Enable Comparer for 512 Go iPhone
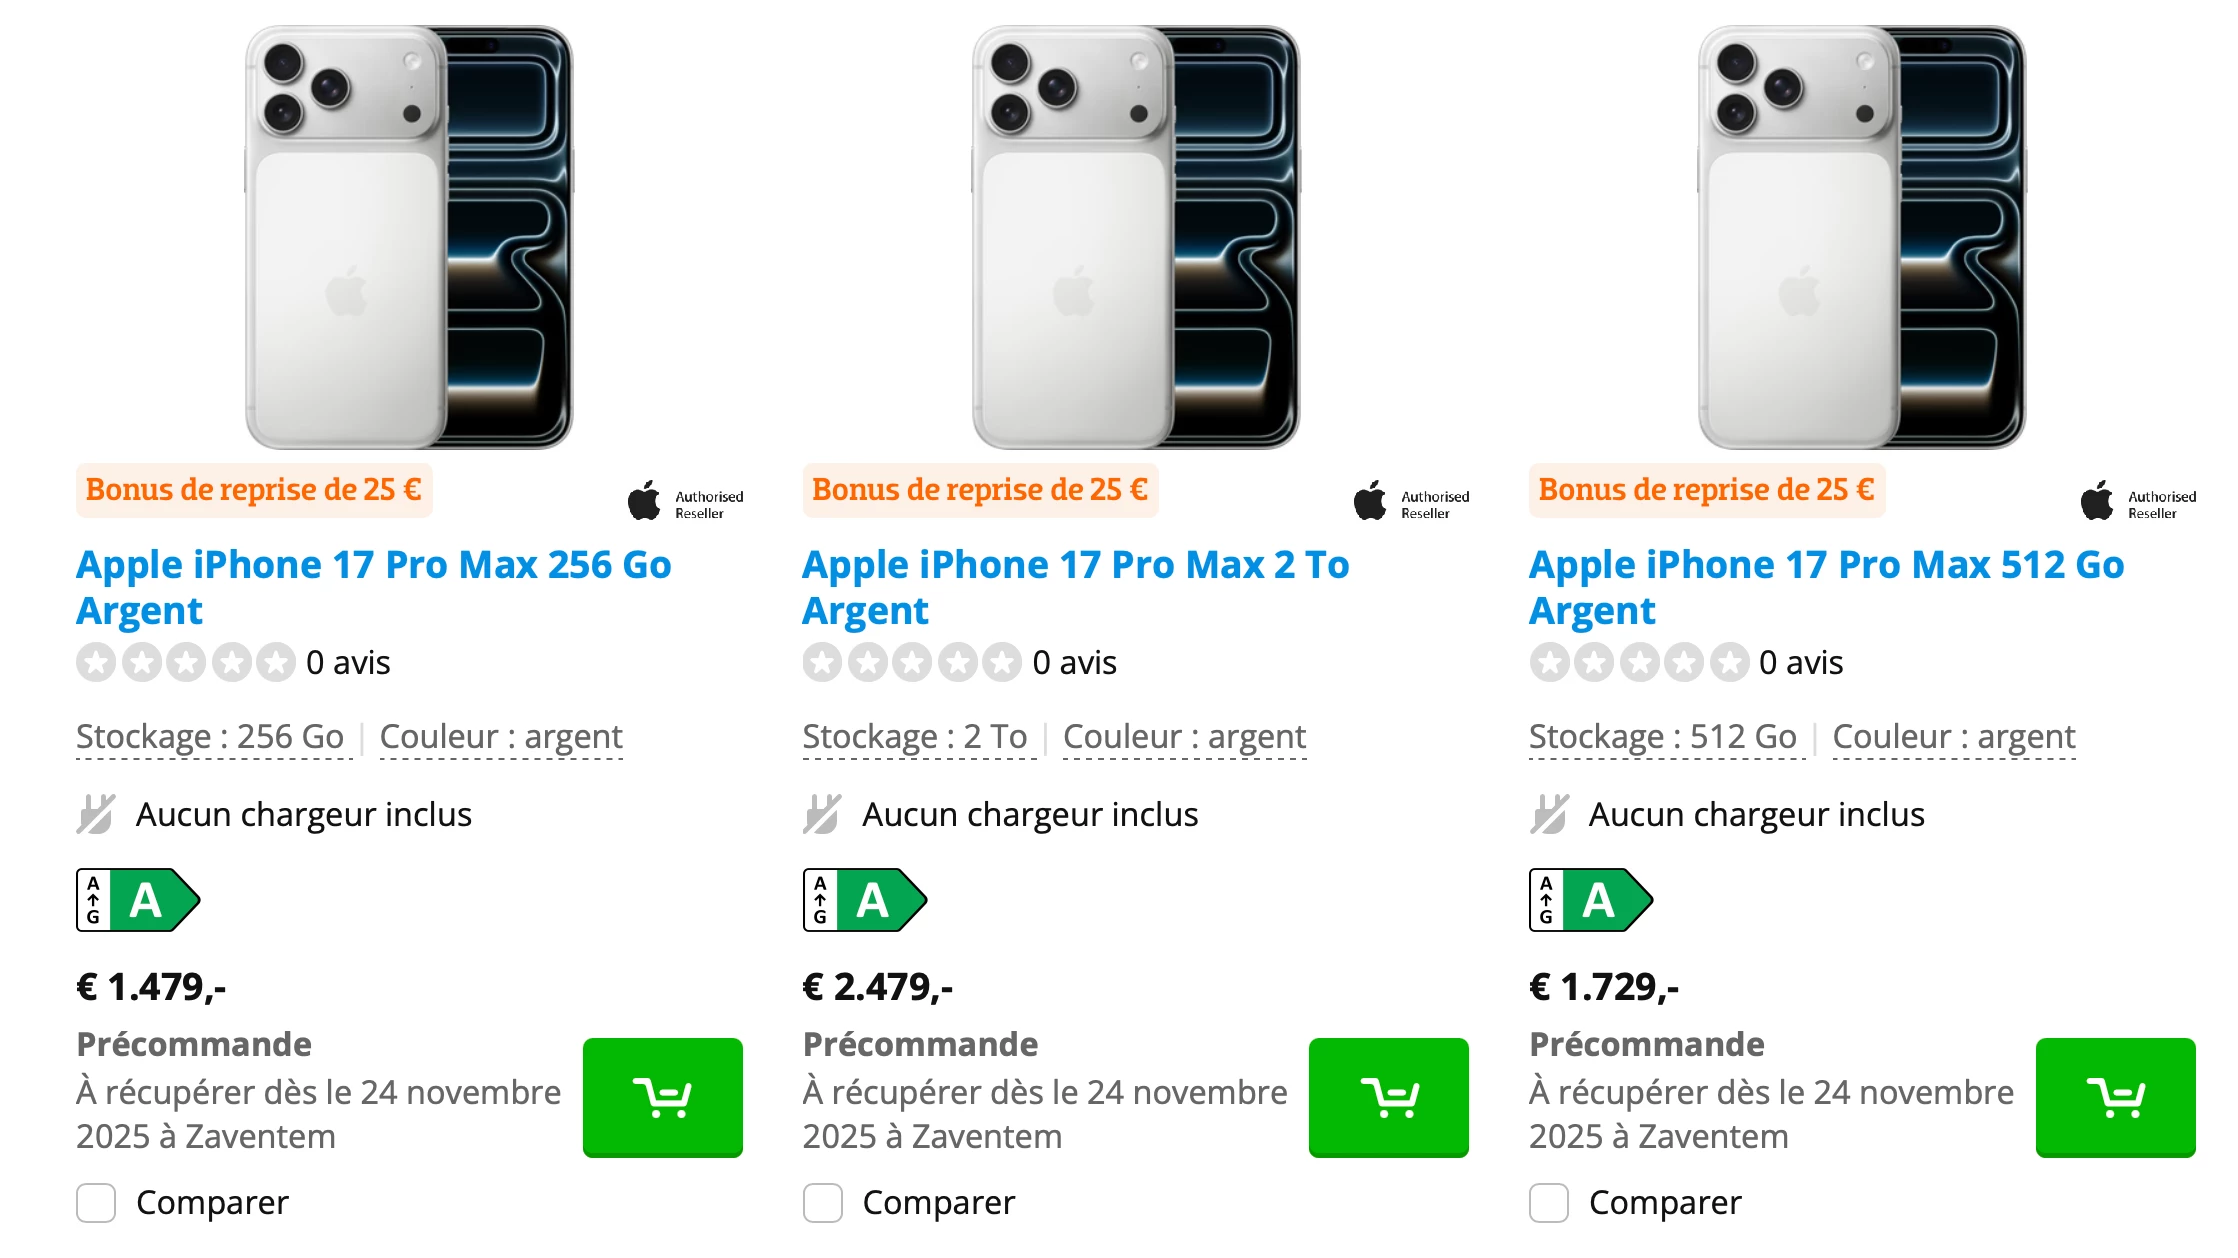 [1549, 1203]
